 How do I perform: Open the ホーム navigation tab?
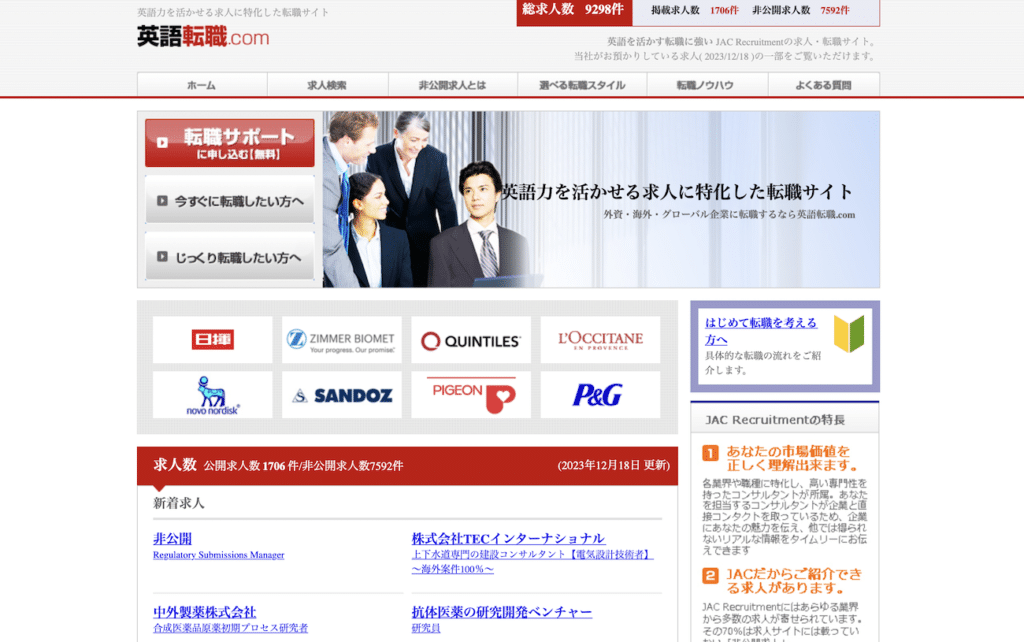click(202, 85)
